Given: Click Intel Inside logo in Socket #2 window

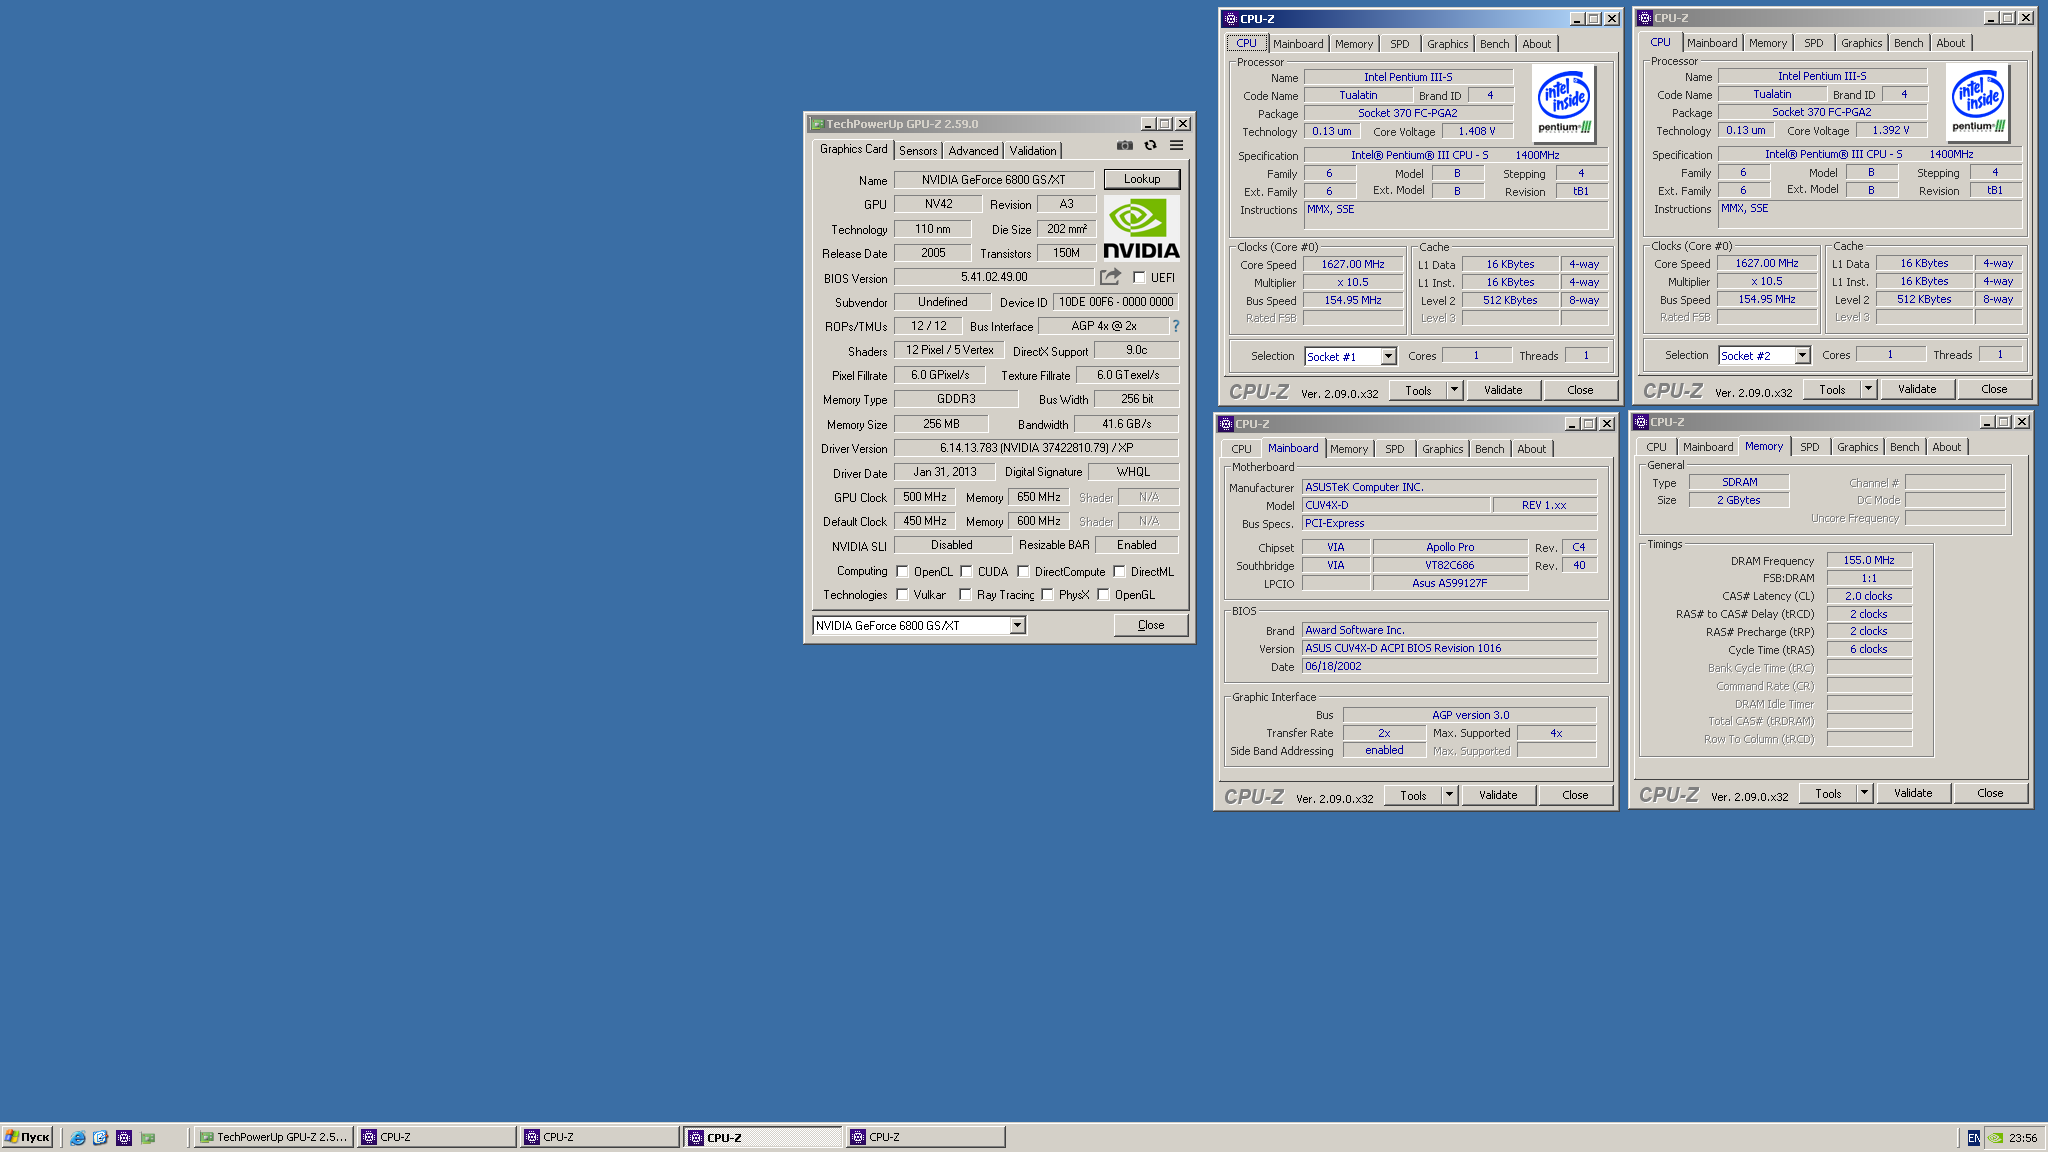Looking at the screenshot, I should pyautogui.click(x=1978, y=103).
